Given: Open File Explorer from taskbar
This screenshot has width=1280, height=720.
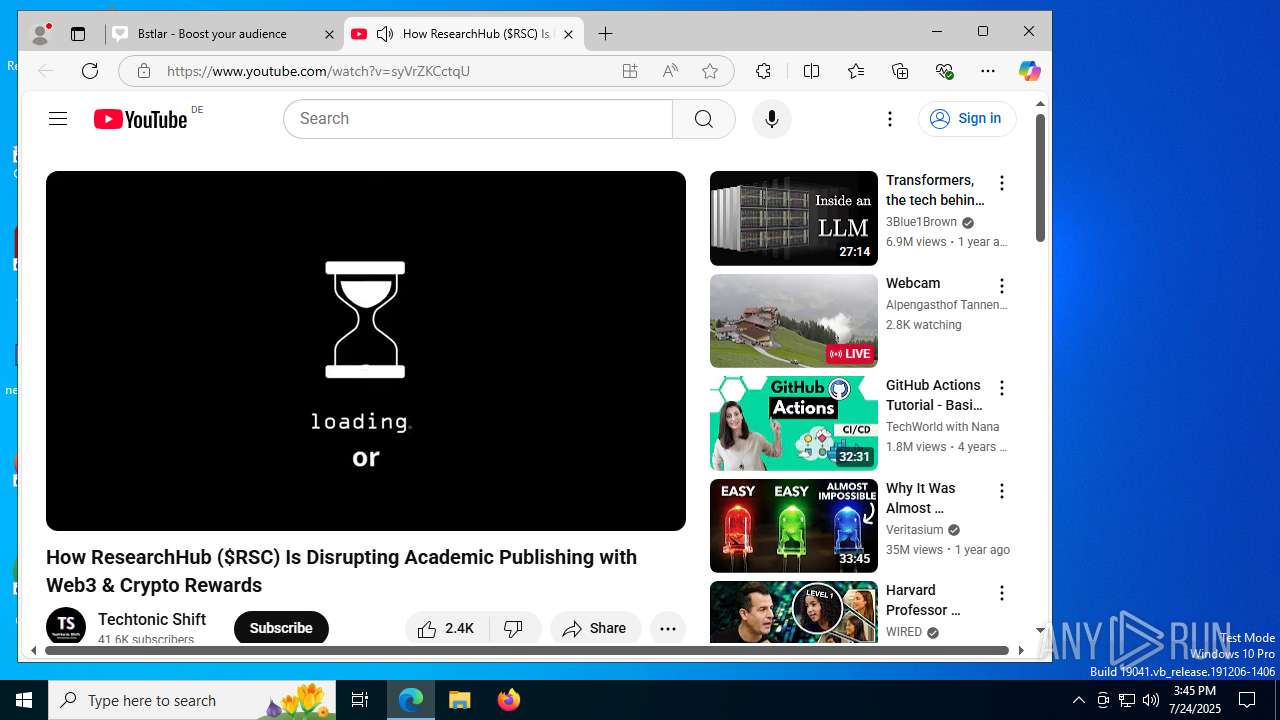Looking at the screenshot, I should (x=460, y=700).
